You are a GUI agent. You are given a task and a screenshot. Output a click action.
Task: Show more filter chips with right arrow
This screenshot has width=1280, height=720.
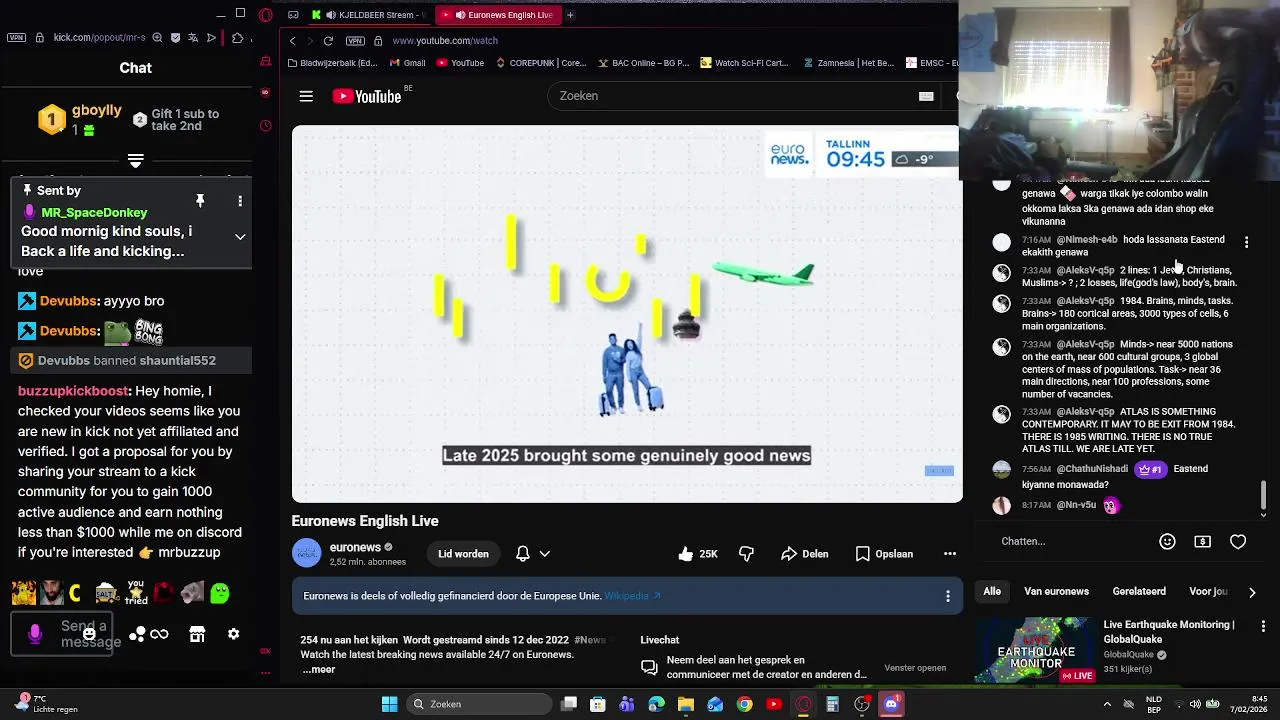(1252, 592)
